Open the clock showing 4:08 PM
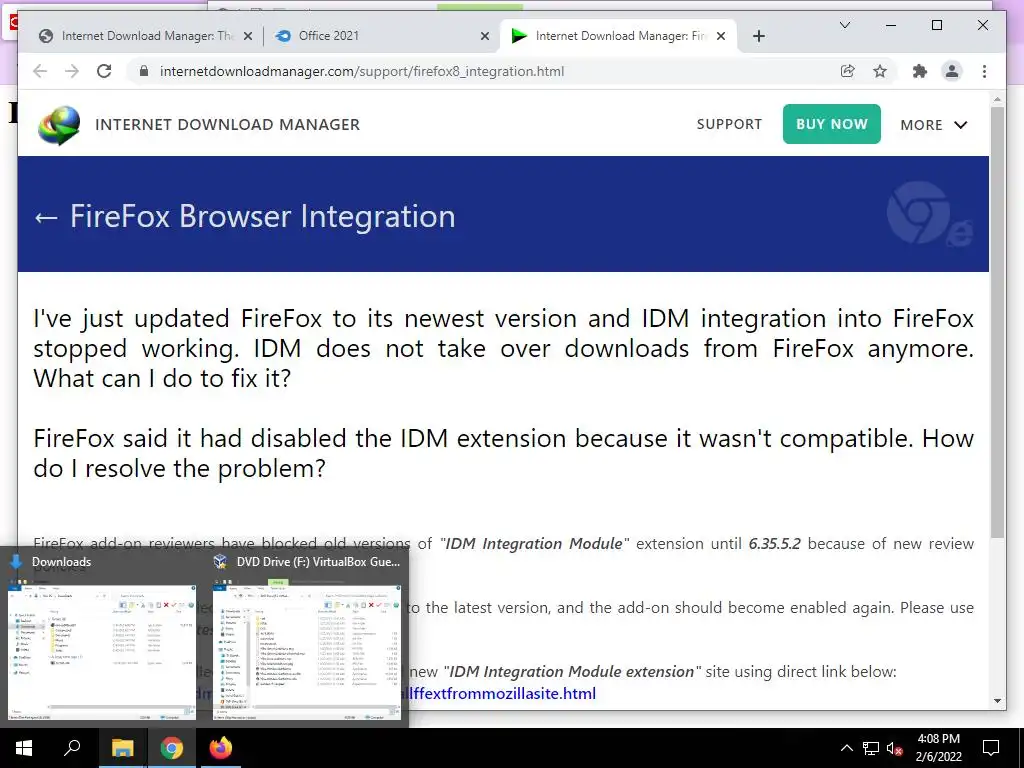The width and height of the screenshot is (1024, 768). point(938,748)
